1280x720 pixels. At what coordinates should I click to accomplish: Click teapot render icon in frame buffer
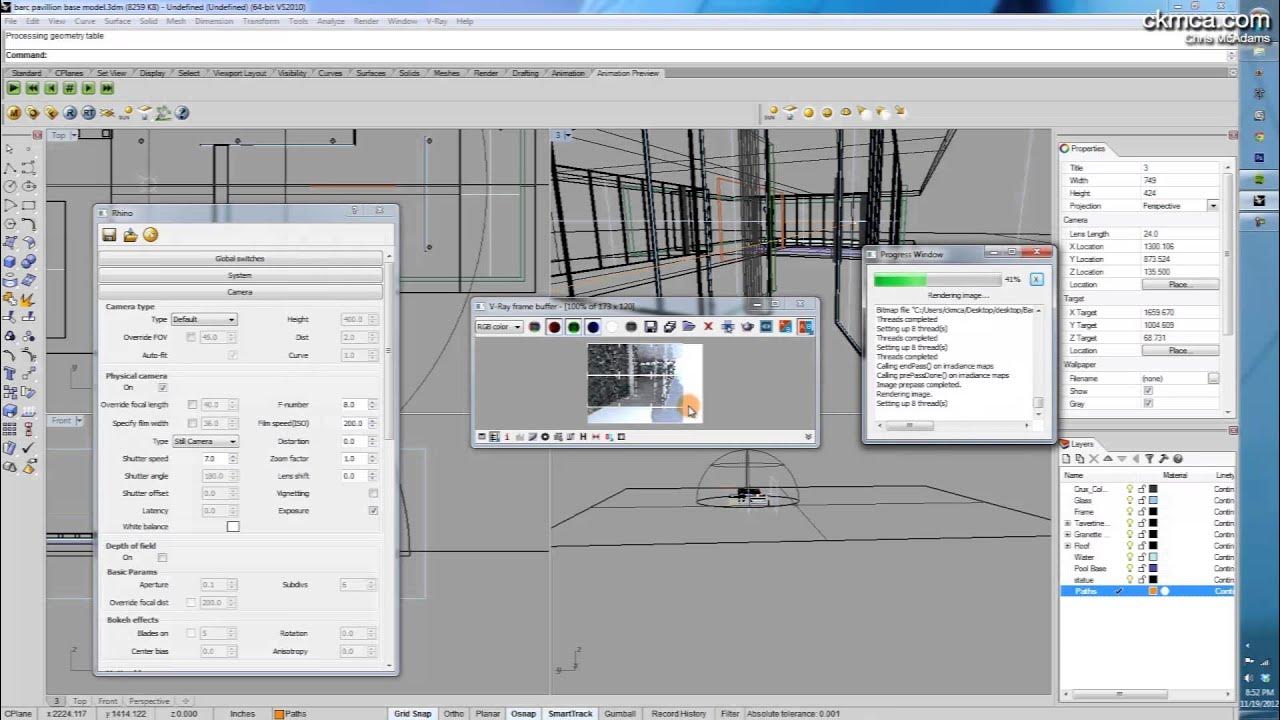pyautogui.click(x=747, y=327)
